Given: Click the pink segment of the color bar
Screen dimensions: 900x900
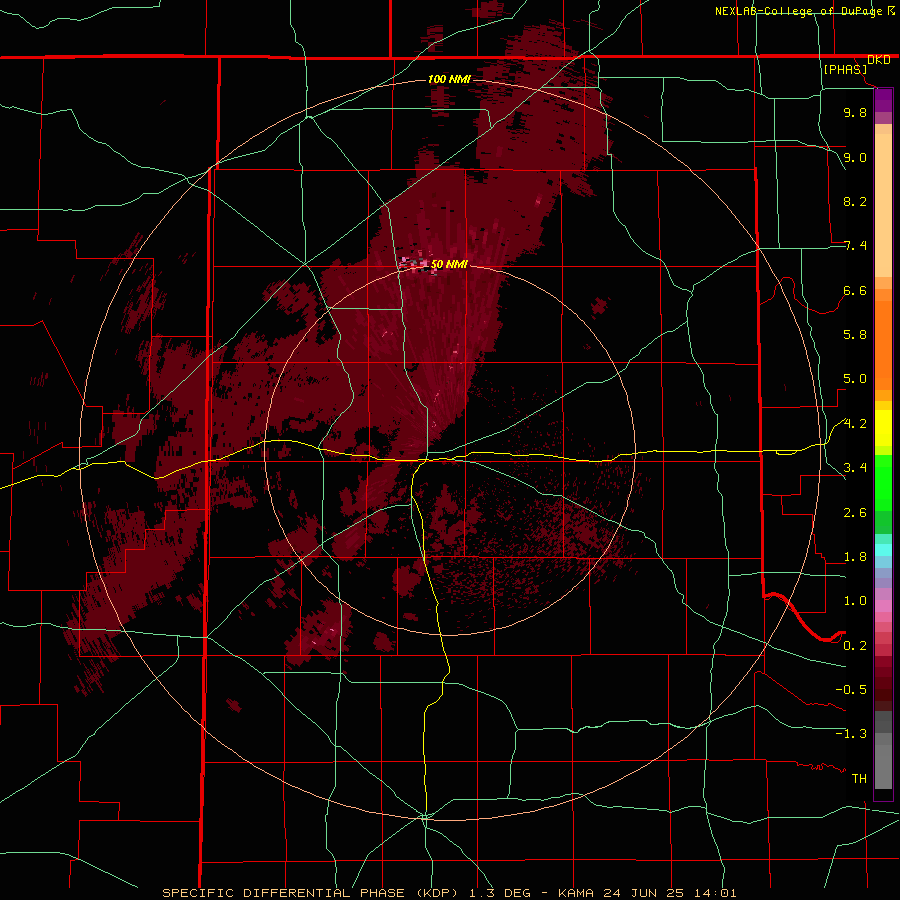Looking at the screenshot, I should pyautogui.click(x=883, y=606).
